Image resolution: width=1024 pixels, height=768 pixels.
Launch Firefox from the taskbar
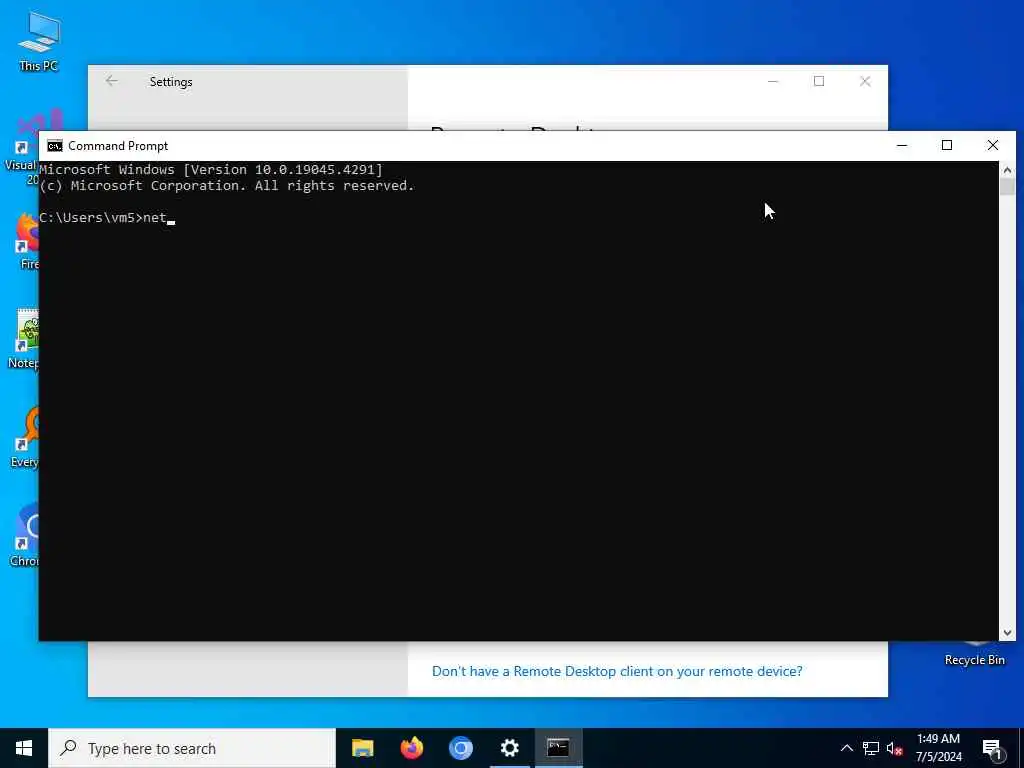(411, 748)
